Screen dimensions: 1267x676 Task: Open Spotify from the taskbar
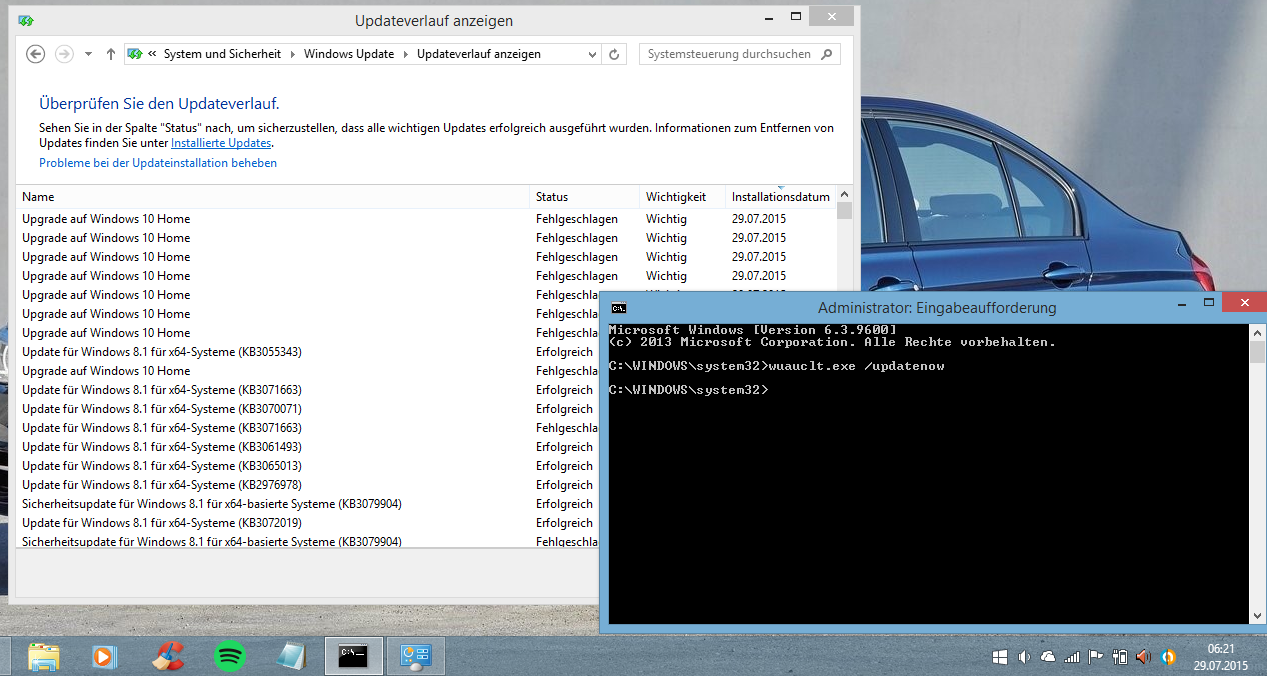pos(230,656)
